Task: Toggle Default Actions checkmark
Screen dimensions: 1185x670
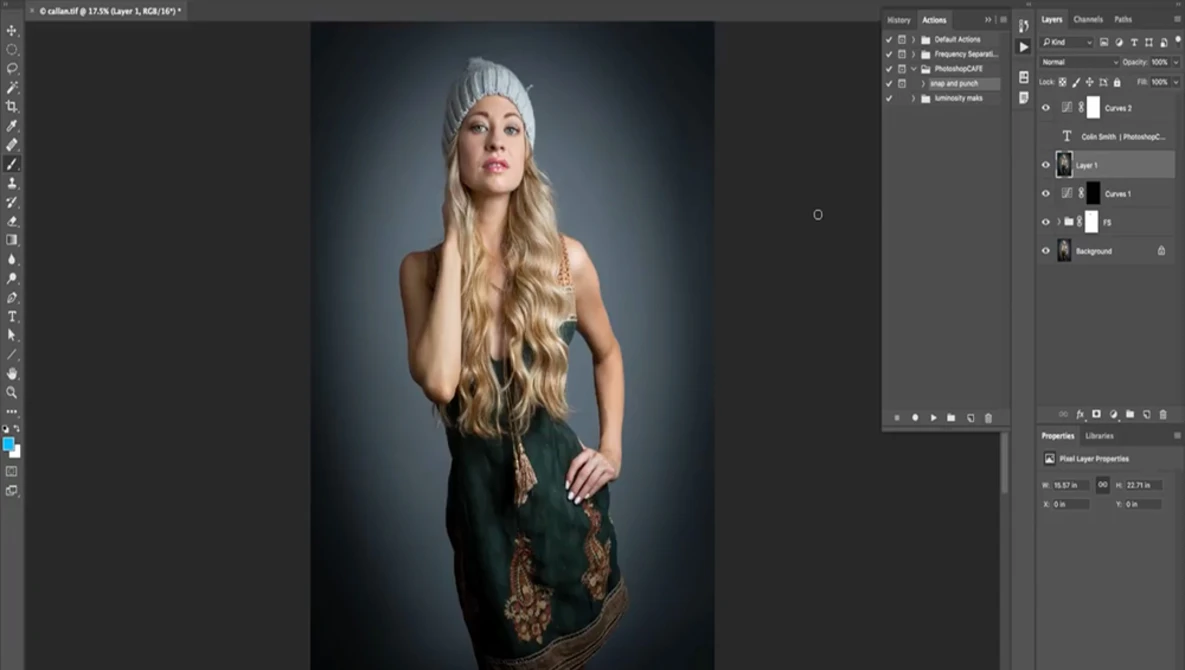Action: point(889,39)
